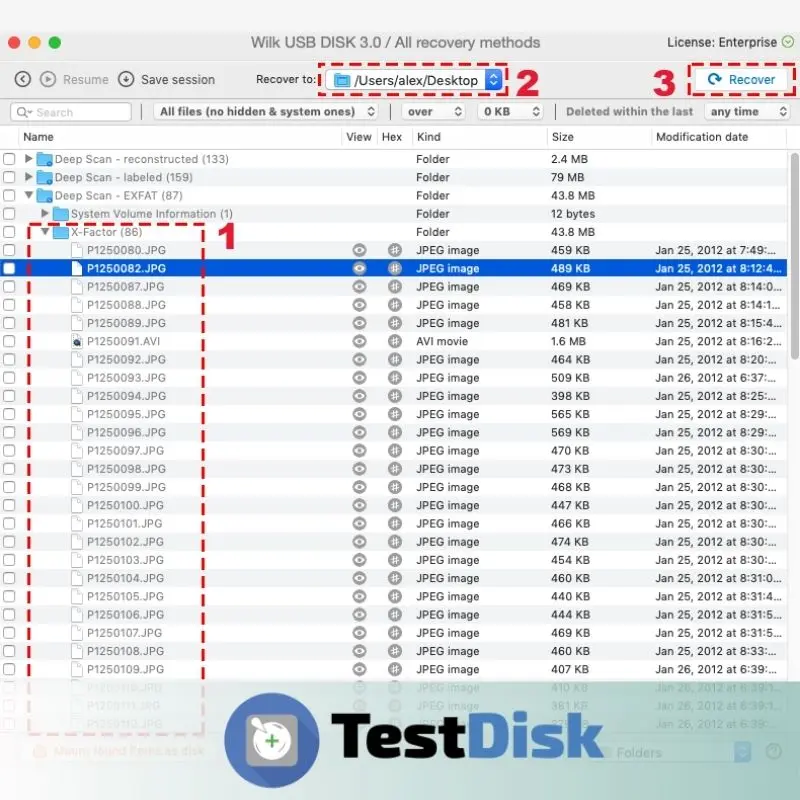Click the Recover button
The width and height of the screenshot is (800, 800).
[x=741, y=79]
